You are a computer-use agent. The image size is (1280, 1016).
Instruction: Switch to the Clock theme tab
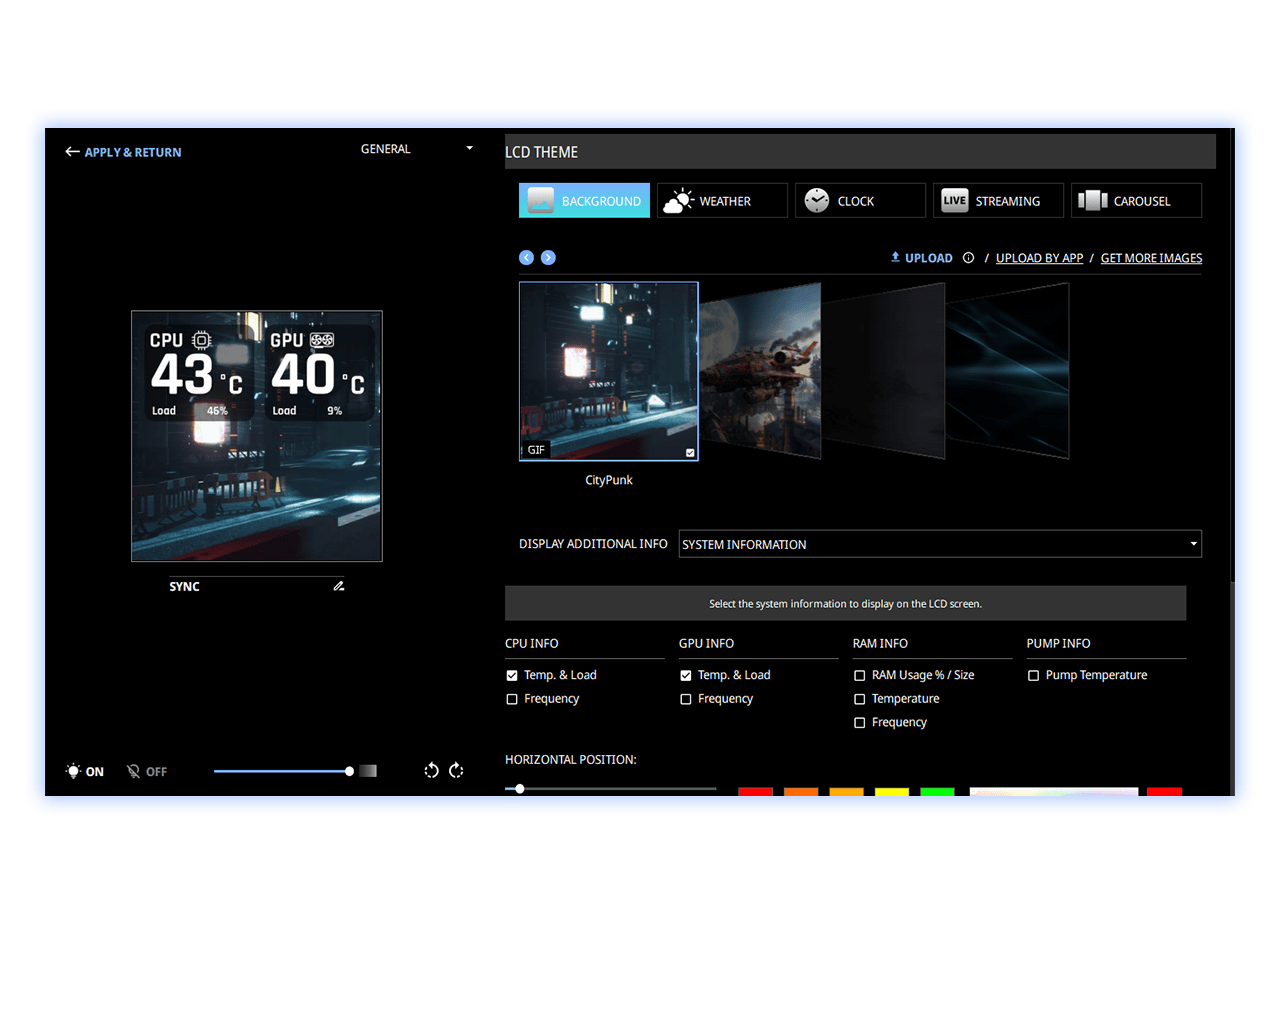pos(860,201)
